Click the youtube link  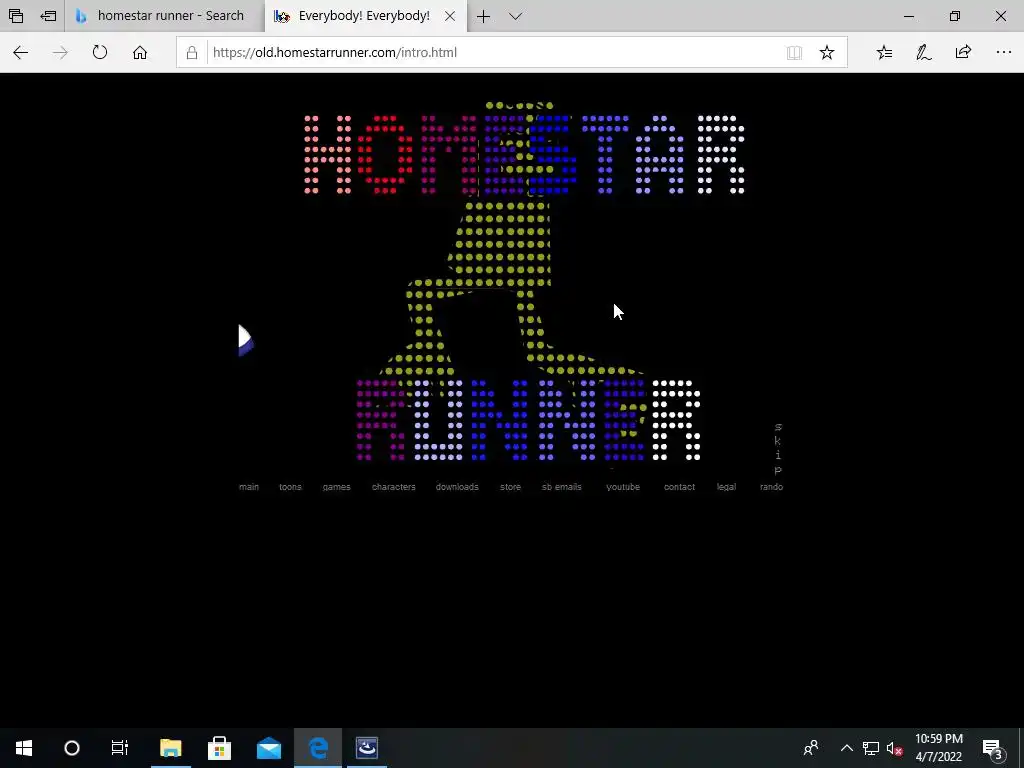click(x=623, y=487)
